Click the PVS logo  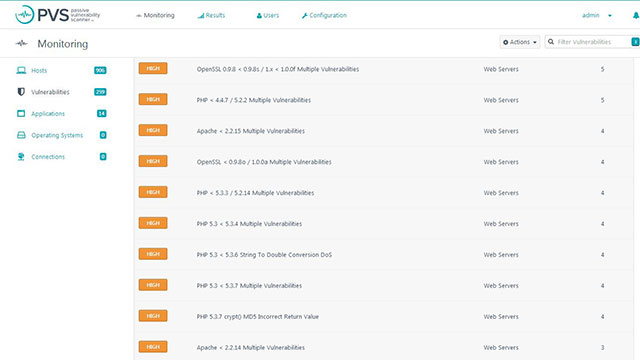(x=58, y=15)
